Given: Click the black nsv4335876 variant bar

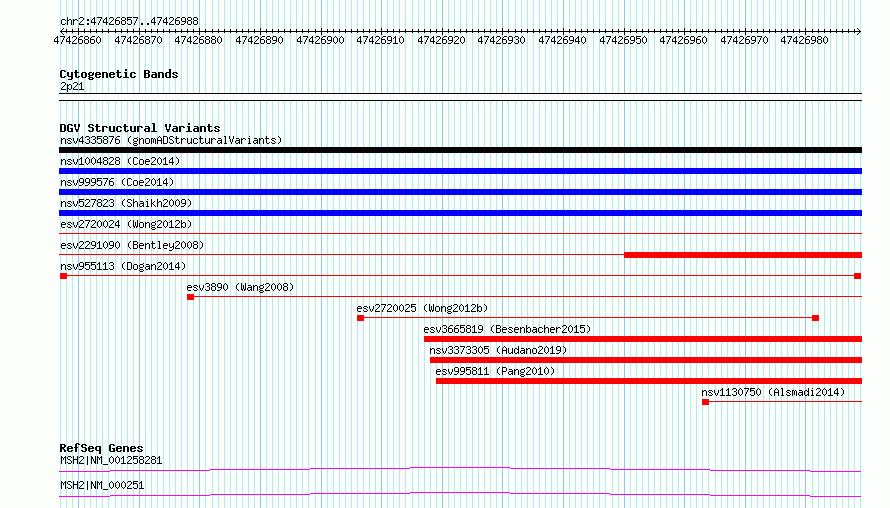Looking at the screenshot, I should [x=460, y=150].
